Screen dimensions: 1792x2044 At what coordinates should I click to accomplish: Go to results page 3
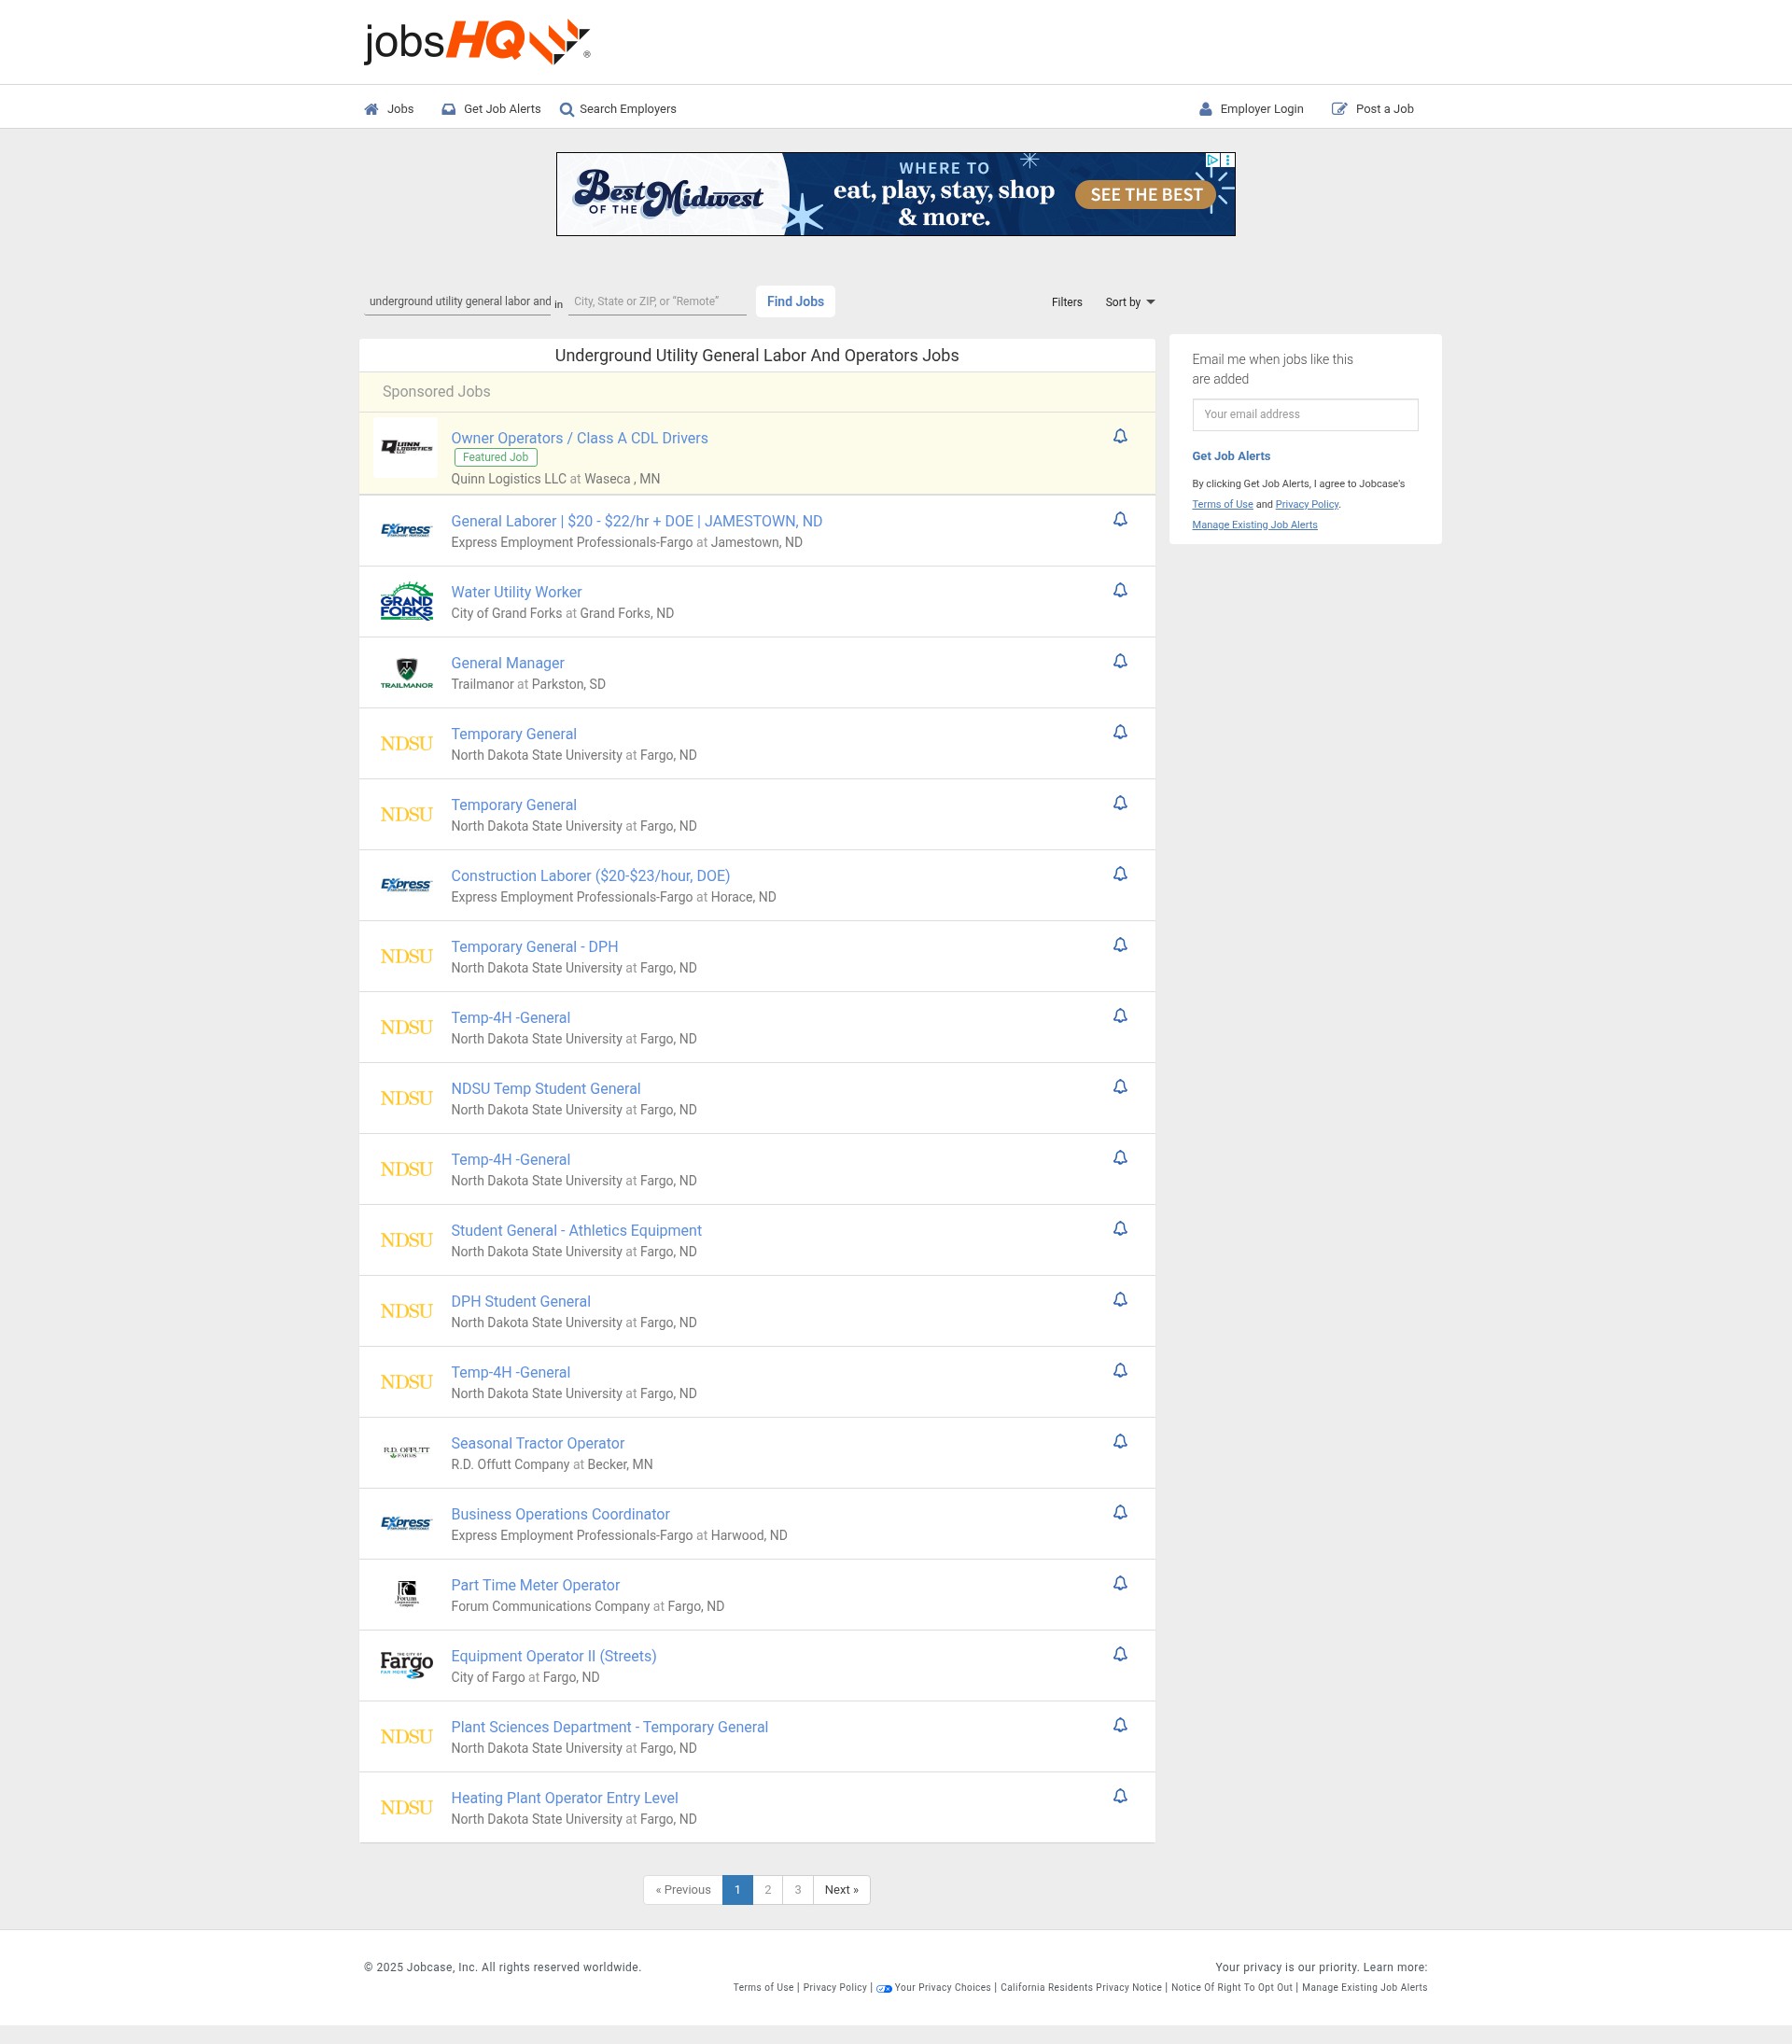pyautogui.click(x=797, y=1890)
